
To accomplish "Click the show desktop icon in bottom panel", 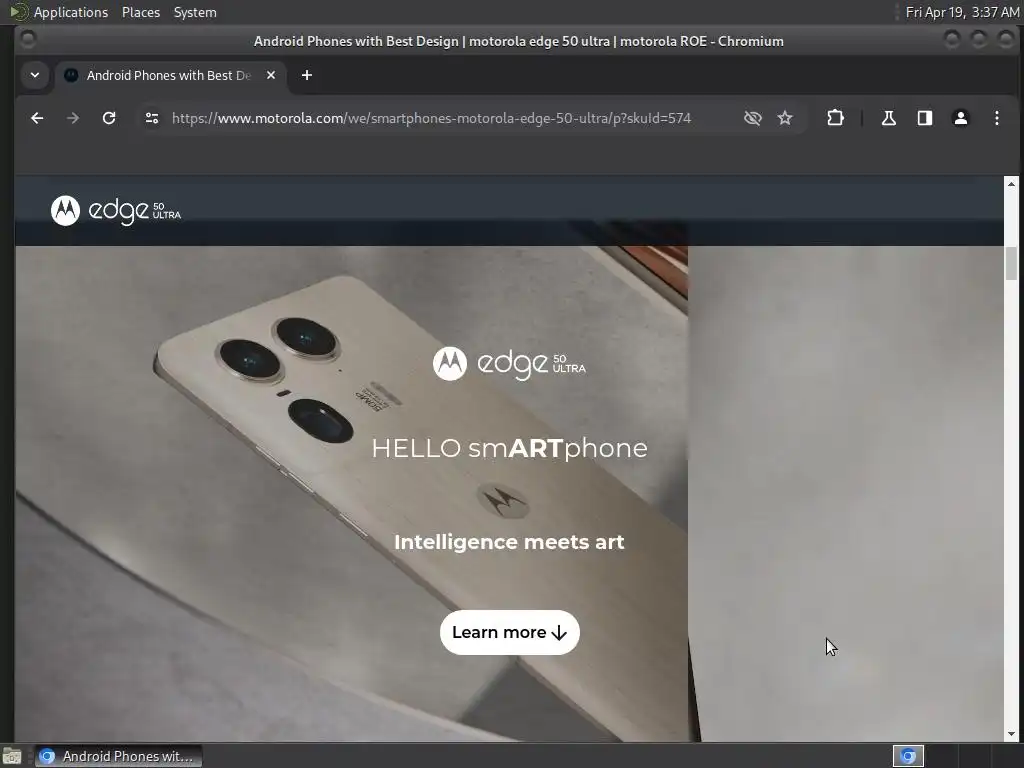I will 12,756.
